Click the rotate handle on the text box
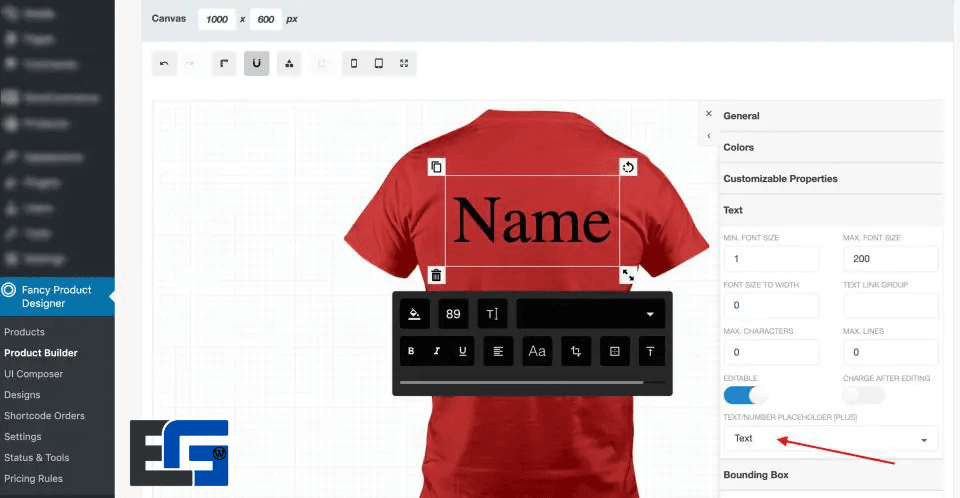The image size is (960, 498). pos(628,167)
